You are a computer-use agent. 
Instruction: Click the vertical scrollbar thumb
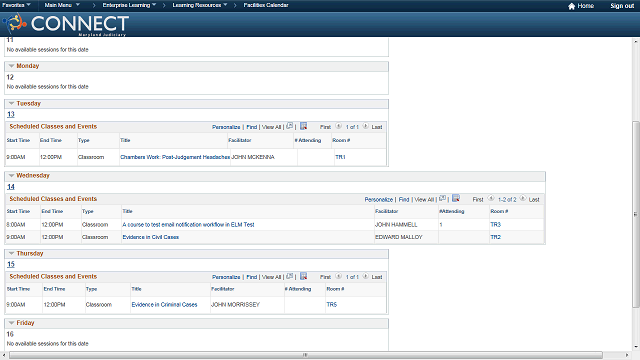tap(636, 214)
